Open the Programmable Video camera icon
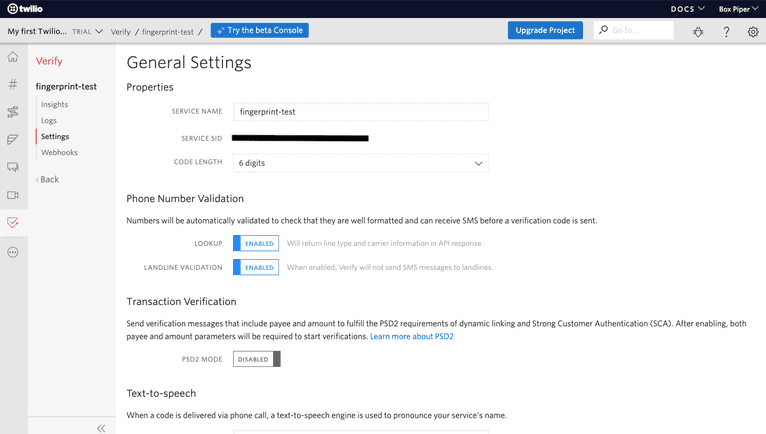Viewport: 766px width, 434px height. [x=13, y=195]
